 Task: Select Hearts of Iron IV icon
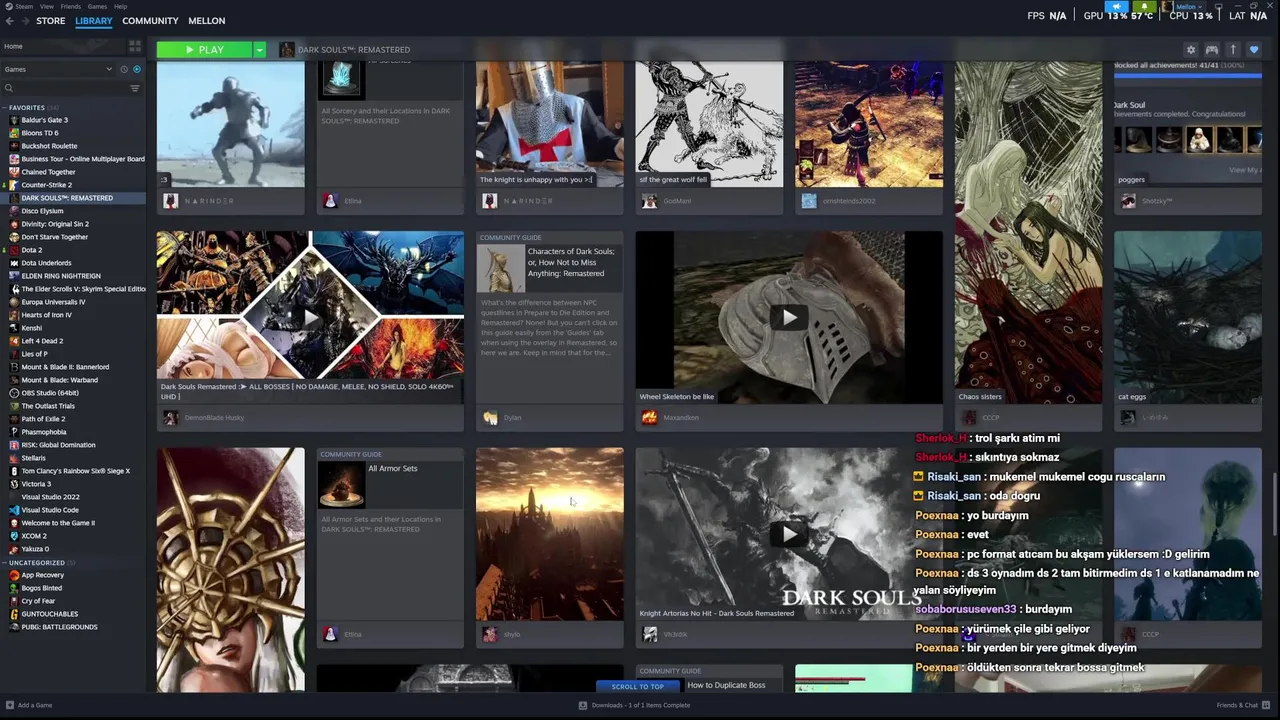point(13,315)
